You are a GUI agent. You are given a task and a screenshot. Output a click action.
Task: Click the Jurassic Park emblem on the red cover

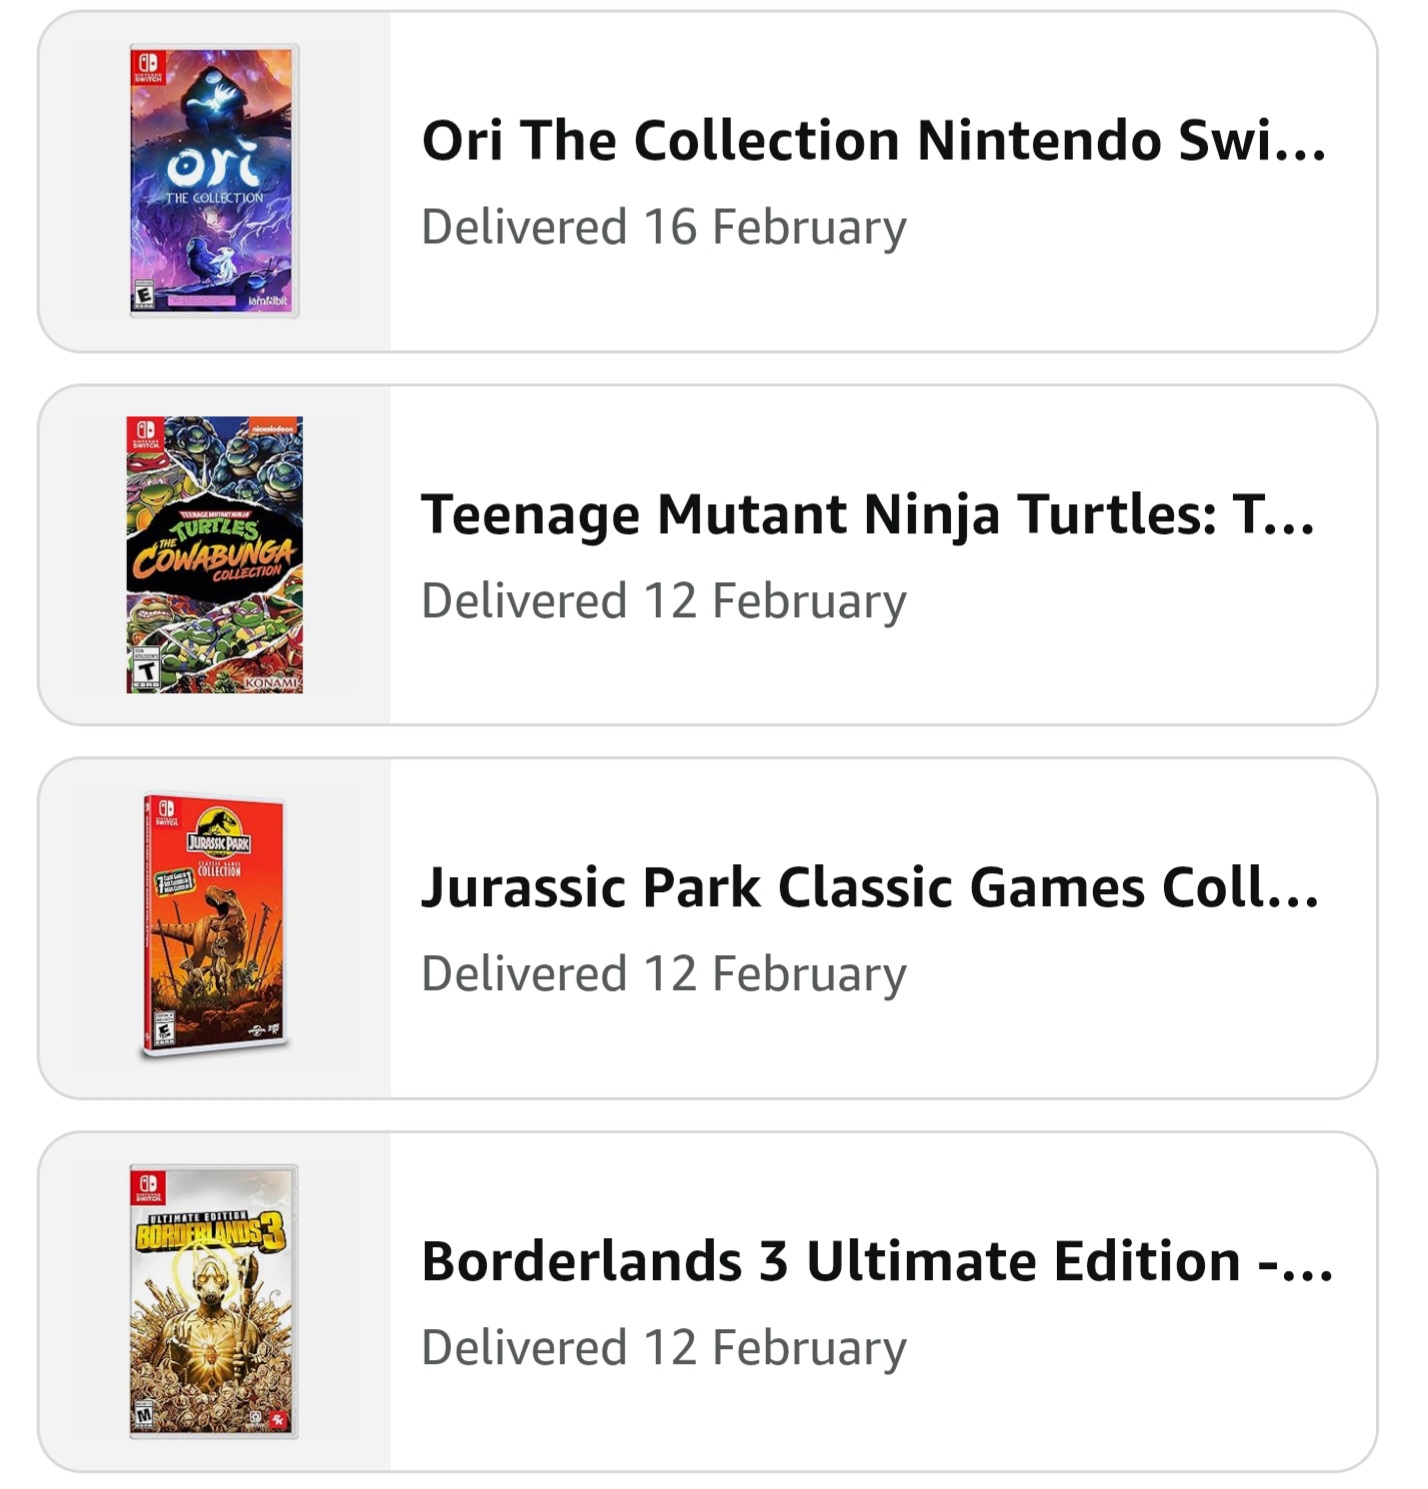click(220, 829)
